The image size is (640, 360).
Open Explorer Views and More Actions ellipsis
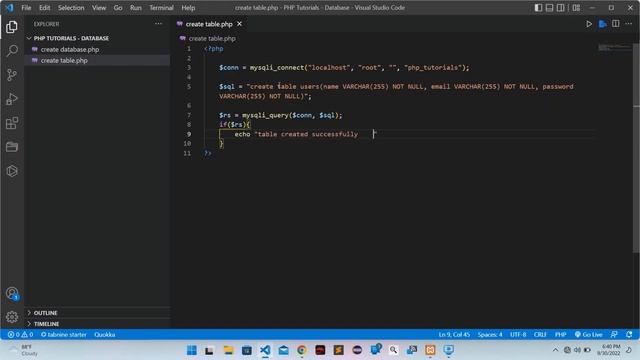click(158, 24)
